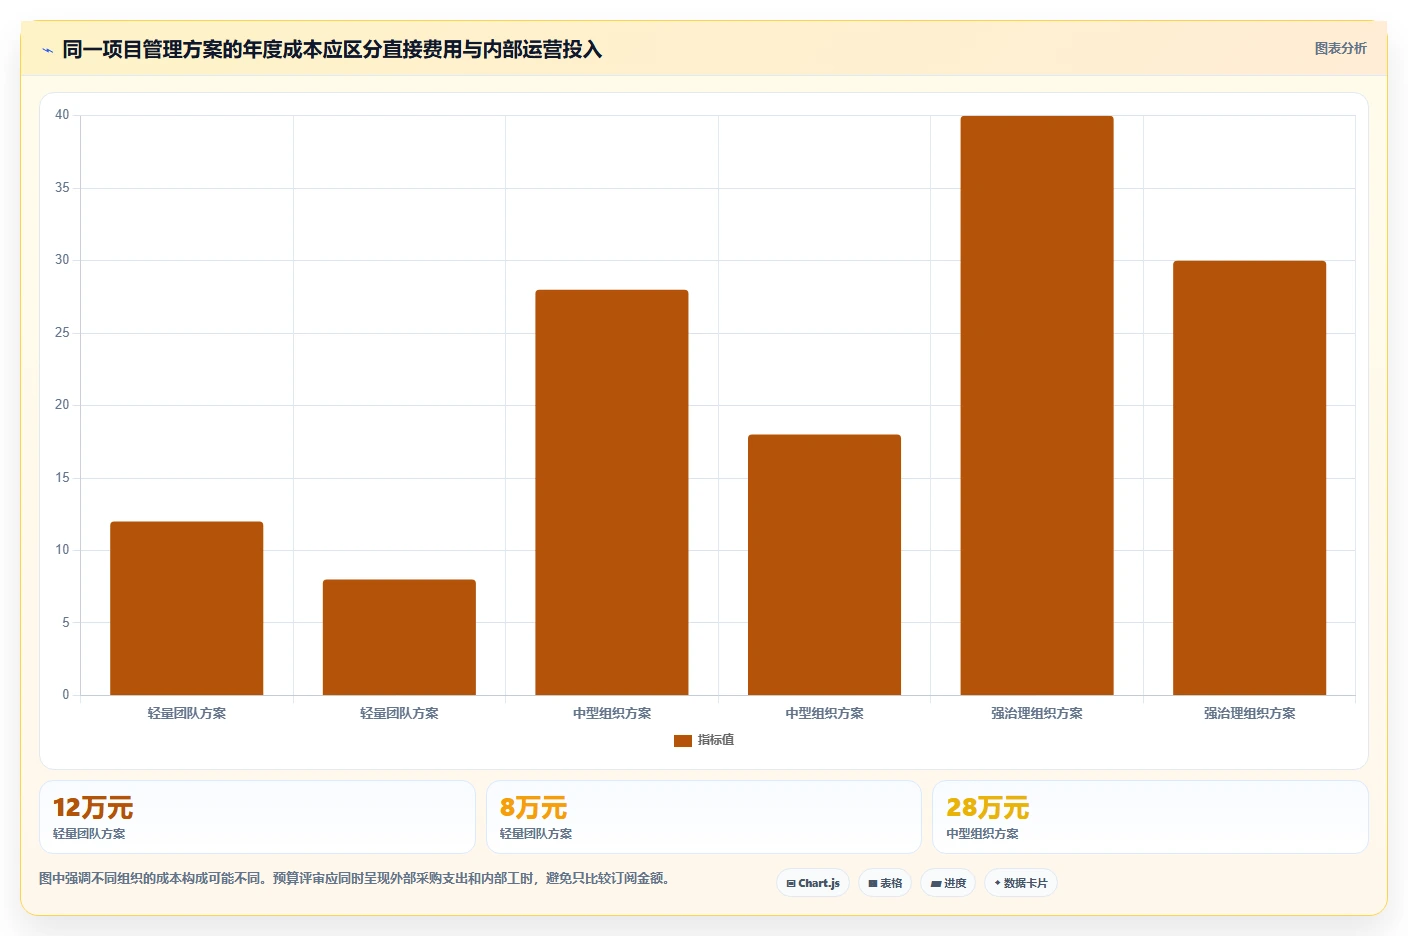The height and width of the screenshot is (936, 1408).
Task: Click the y-axis tick label 35
Action: (x=62, y=188)
